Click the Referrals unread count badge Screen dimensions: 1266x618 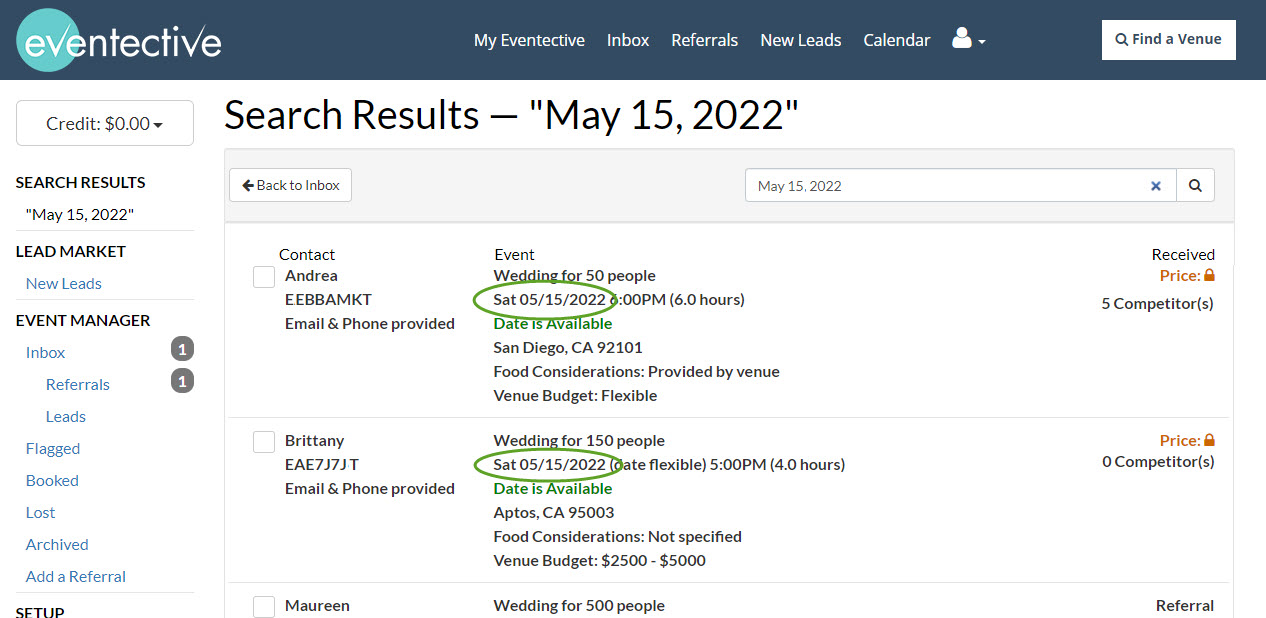click(182, 381)
